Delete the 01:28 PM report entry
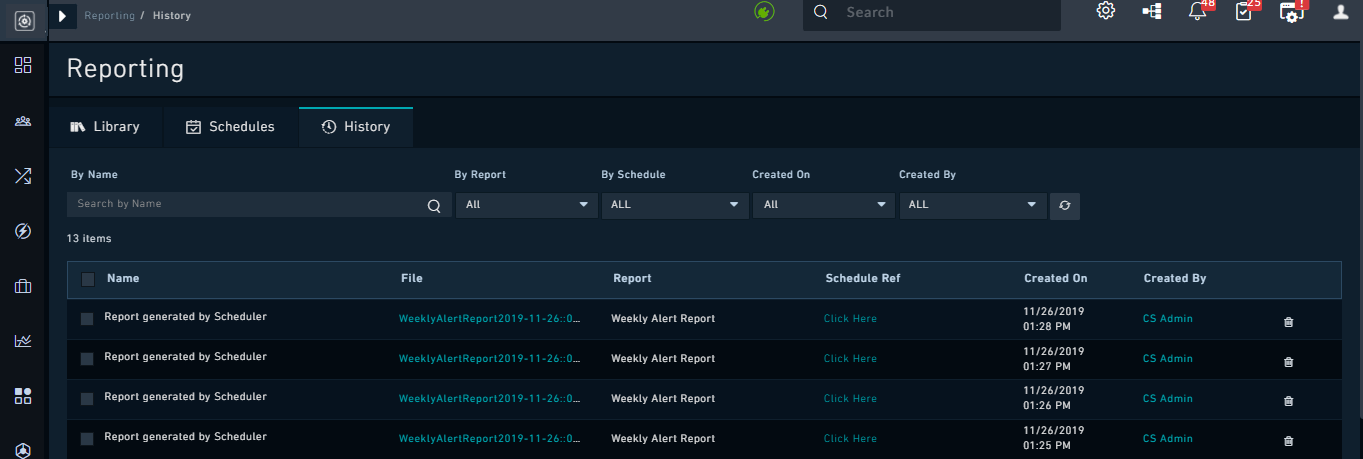The width and height of the screenshot is (1363, 459). pyautogui.click(x=1288, y=322)
